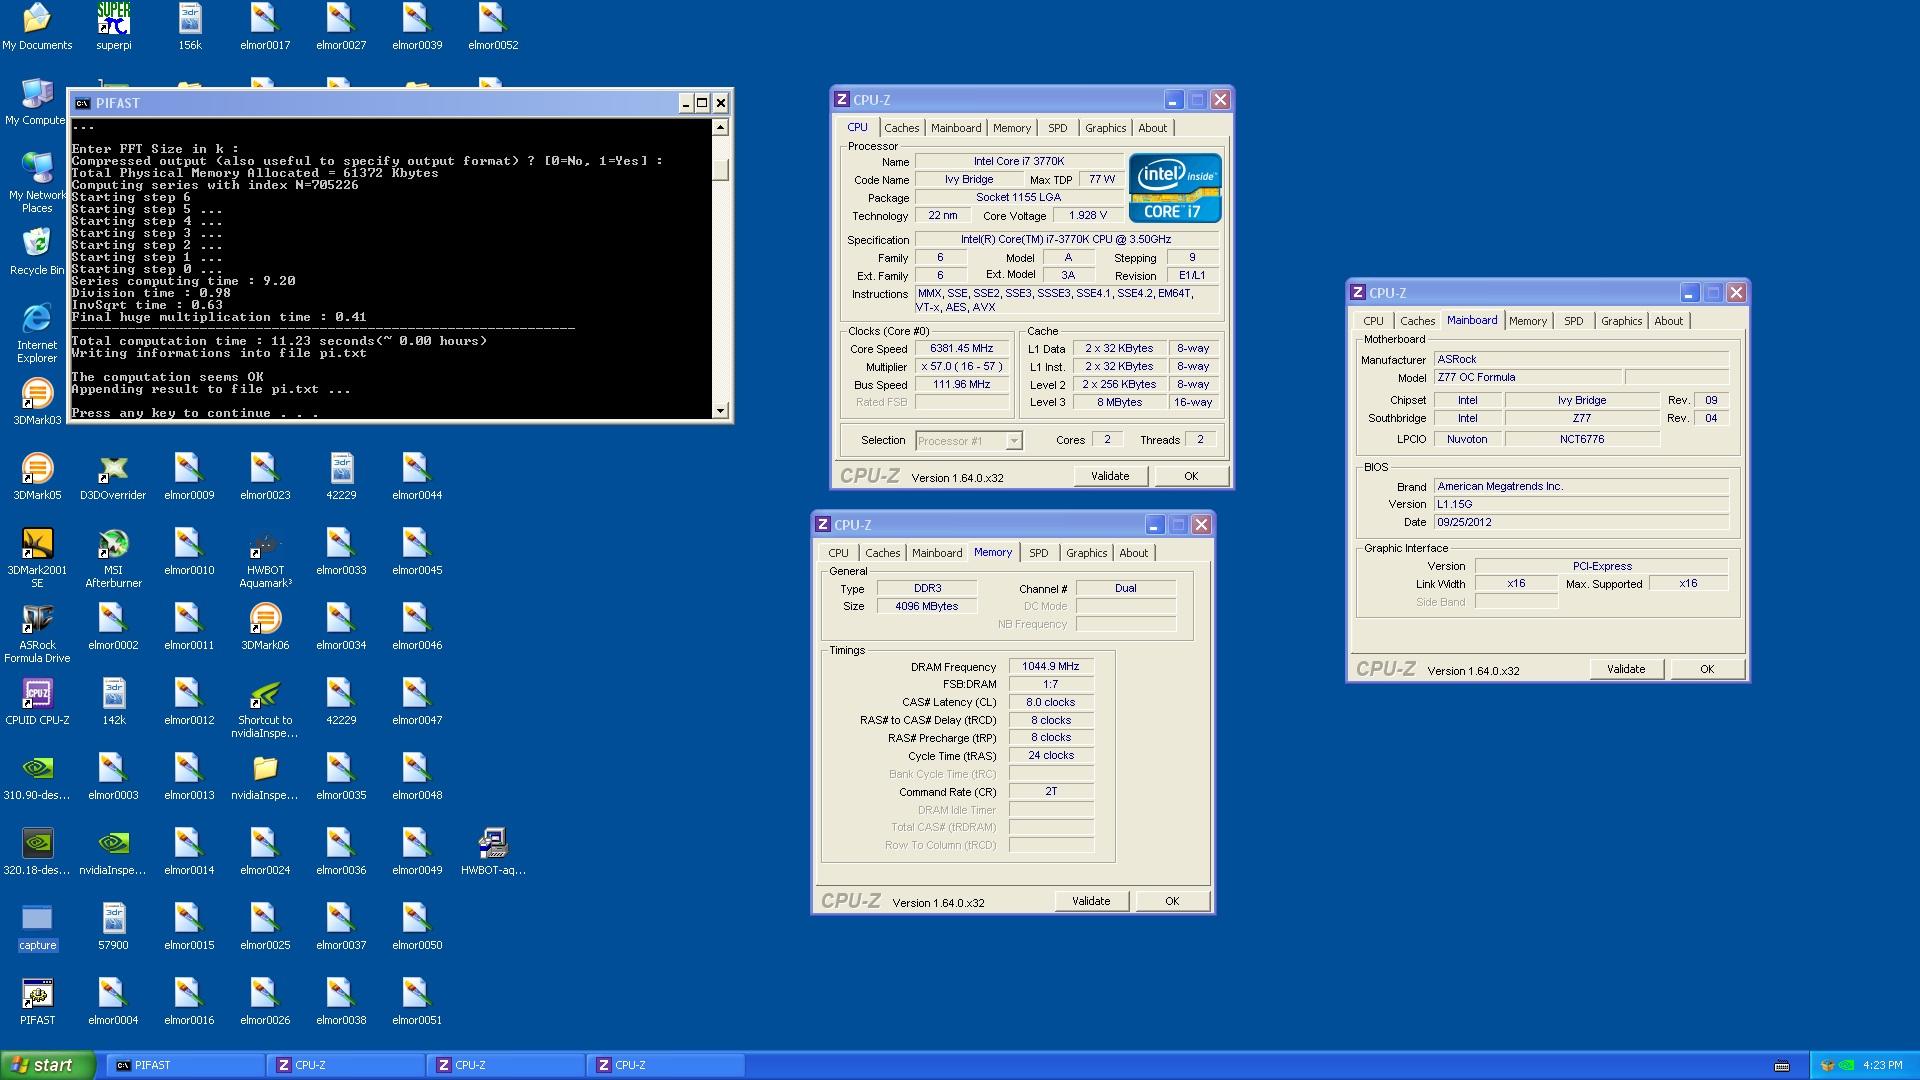The width and height of the screenshot is (1920, 1080).
Task: Click the DRAM Frequency value field
Action: point(1050,667)
